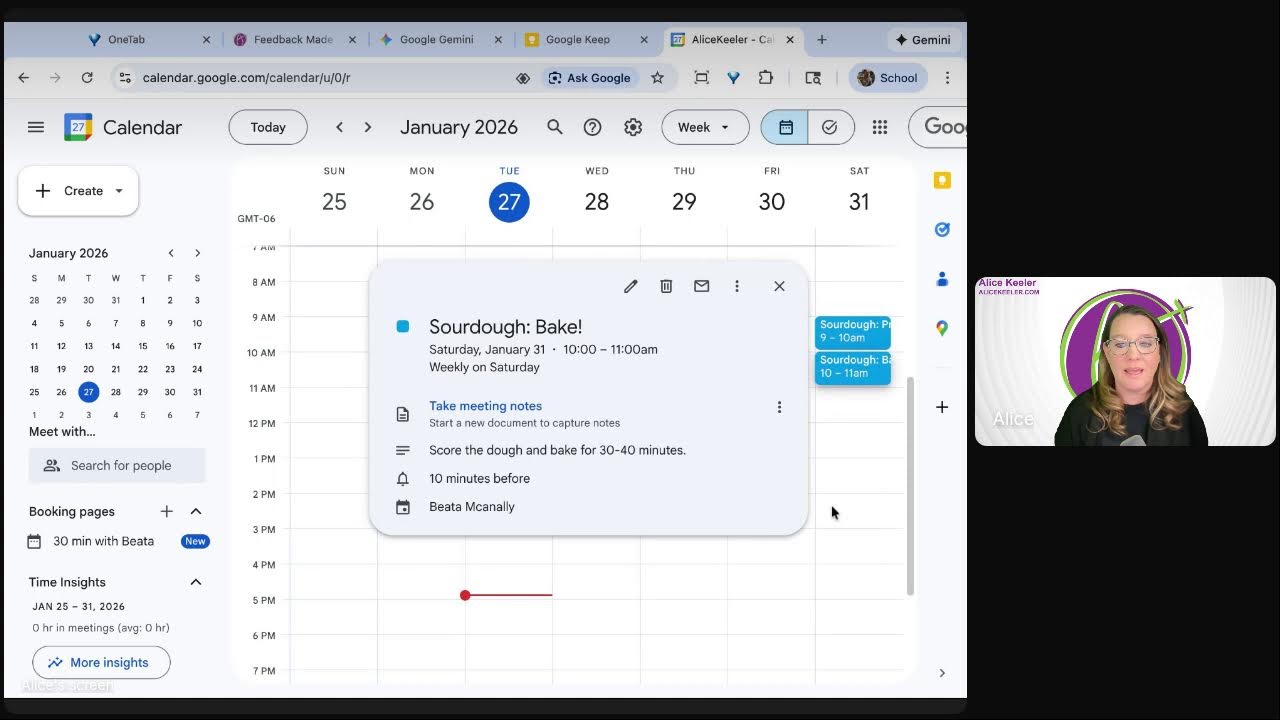Click the Take meeting notes link
Screen dimensions: 1280x720
(x=485, y=406)
